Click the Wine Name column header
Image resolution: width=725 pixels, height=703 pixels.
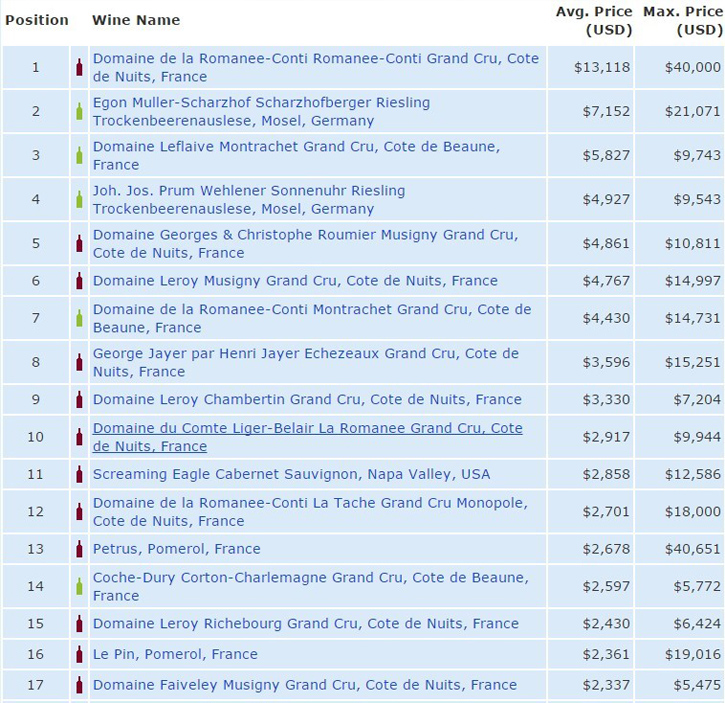136,20
